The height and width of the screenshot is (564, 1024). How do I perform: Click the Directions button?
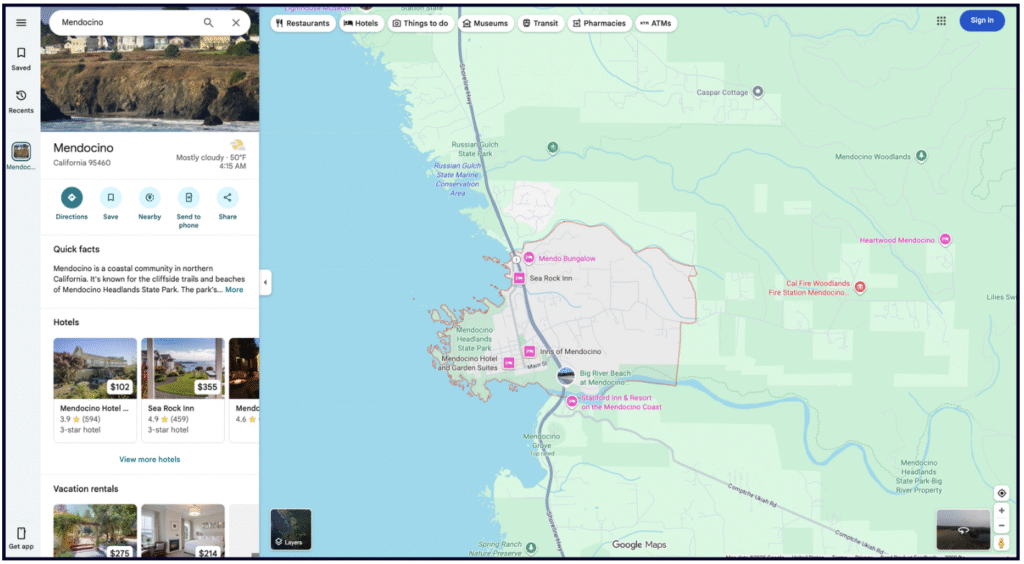[72, 198]
